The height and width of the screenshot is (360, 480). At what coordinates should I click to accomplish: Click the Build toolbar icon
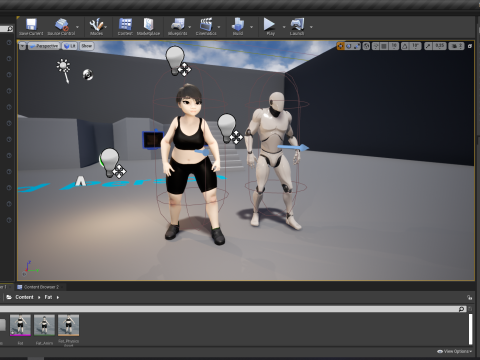point(238,25)
